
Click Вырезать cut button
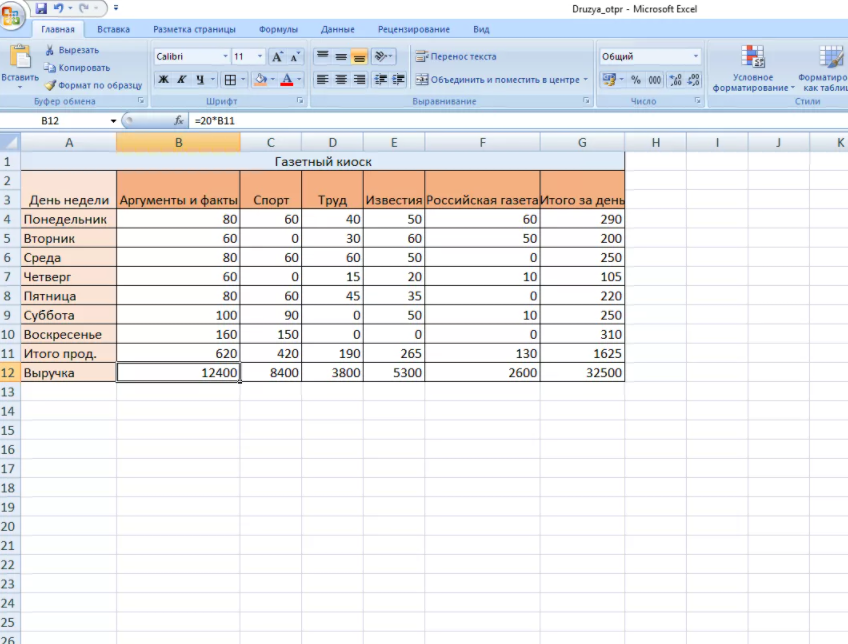click(x=72, y=50)
